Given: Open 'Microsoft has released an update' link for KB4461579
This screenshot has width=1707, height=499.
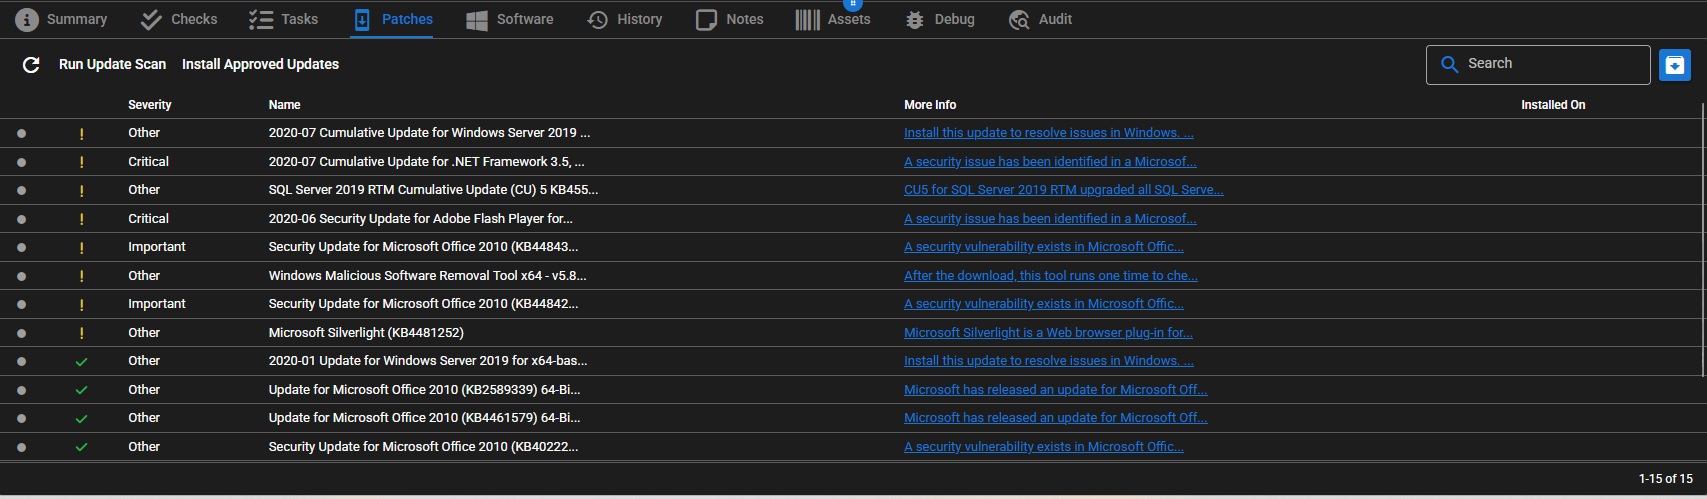Looking at the screenshot, I should (1055, 418).
